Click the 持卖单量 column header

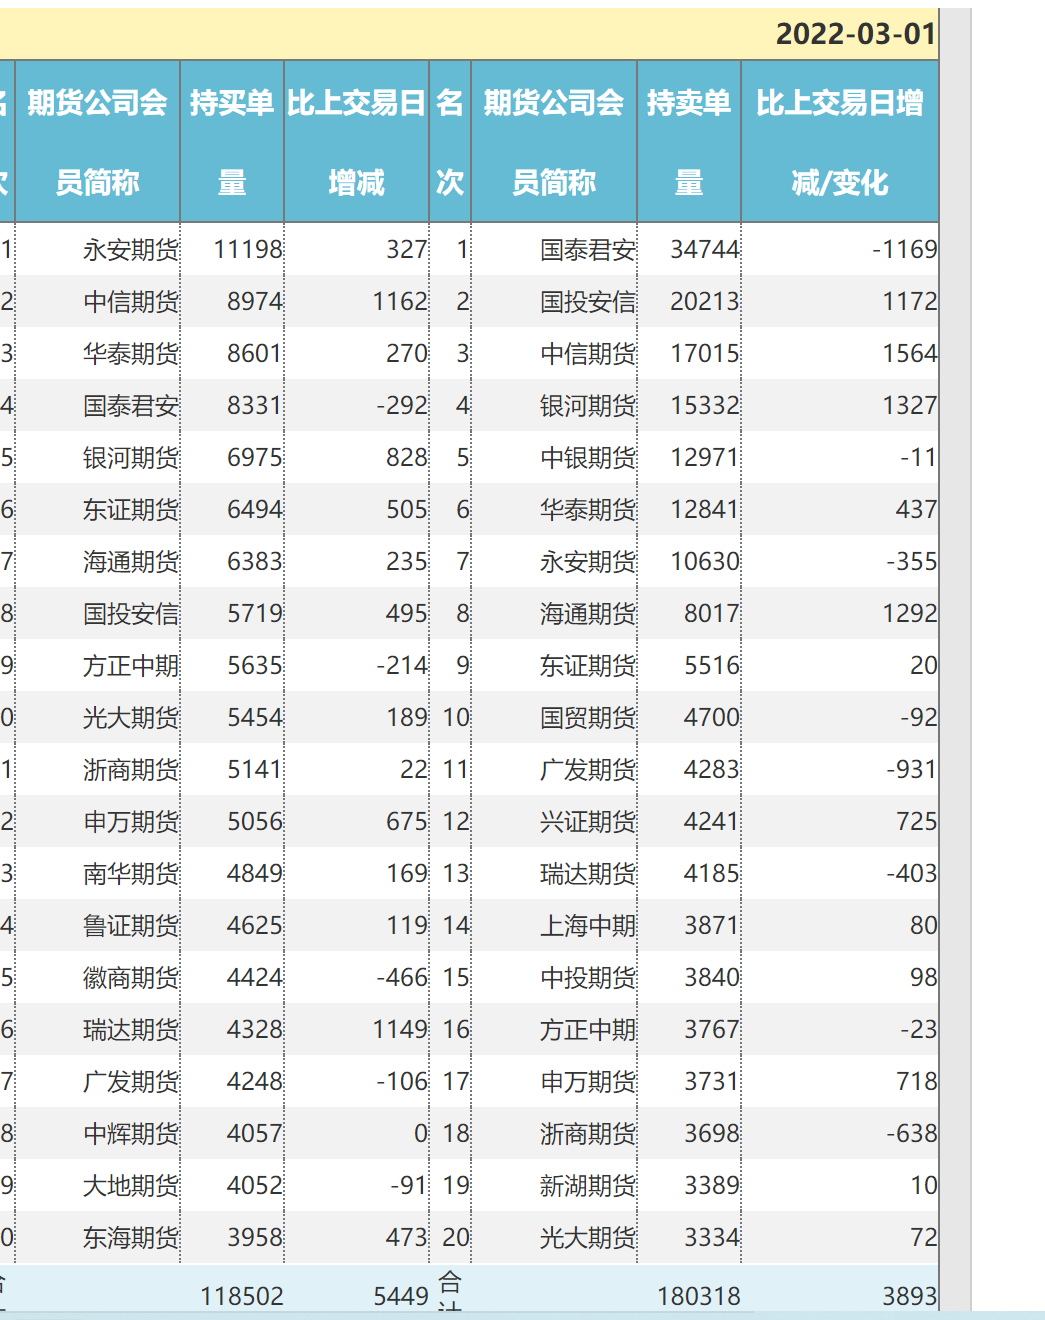point(689,142)
